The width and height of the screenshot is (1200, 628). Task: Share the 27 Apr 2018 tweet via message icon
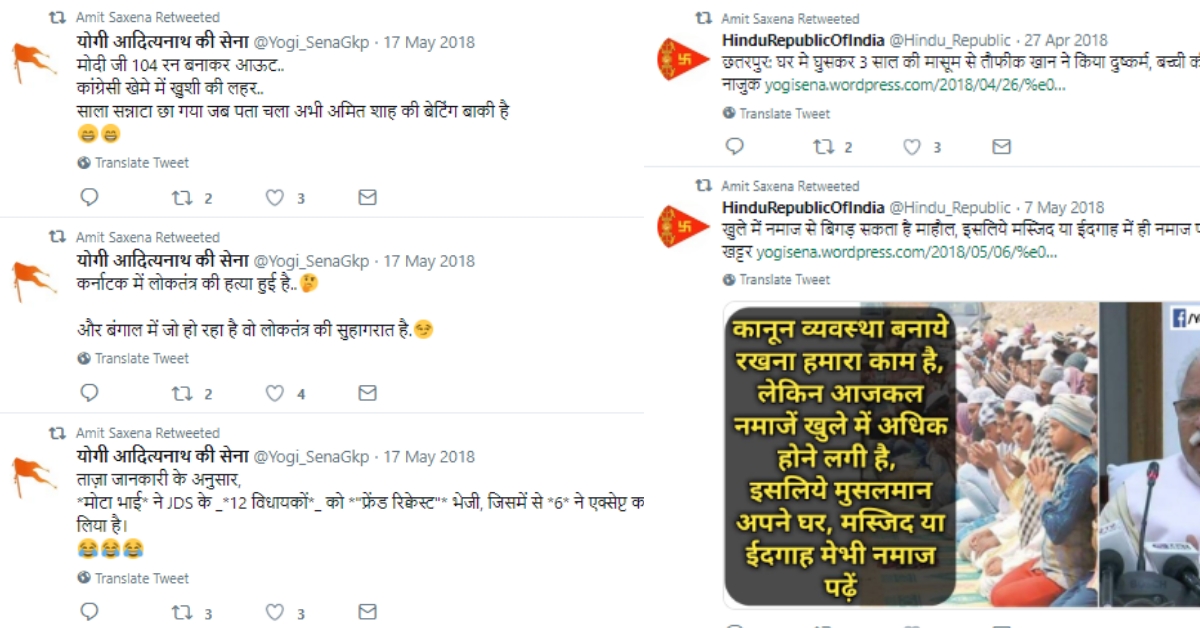(1001, 147)
